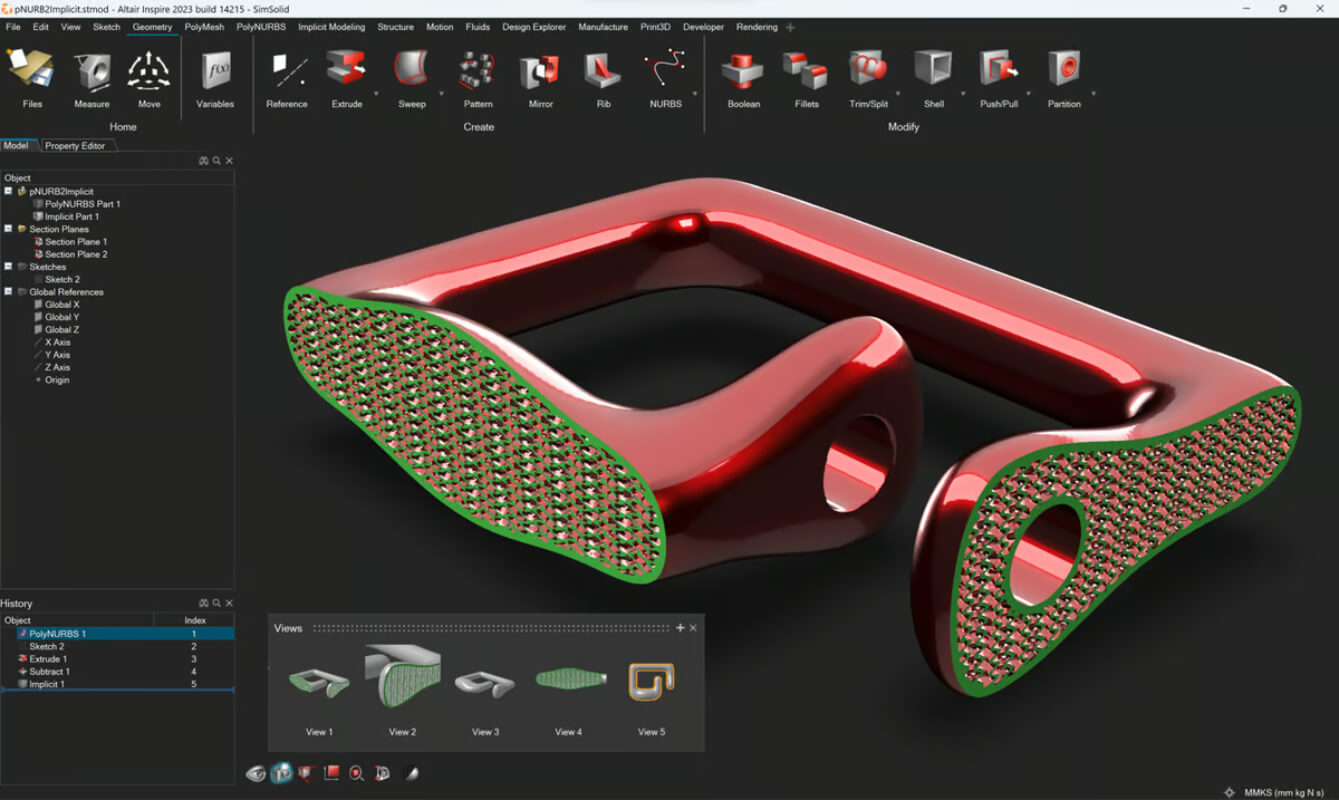Click the magnifier zoom icon in bottom toolbar
The image size is (1339, 800).
357,773
